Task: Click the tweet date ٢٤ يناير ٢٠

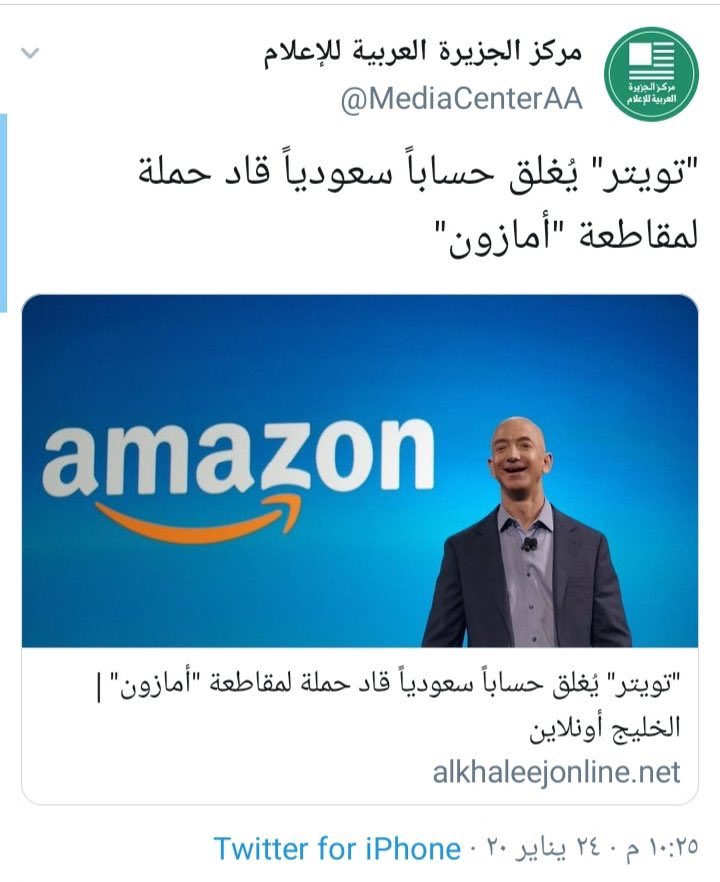Action: pos(547,848)
